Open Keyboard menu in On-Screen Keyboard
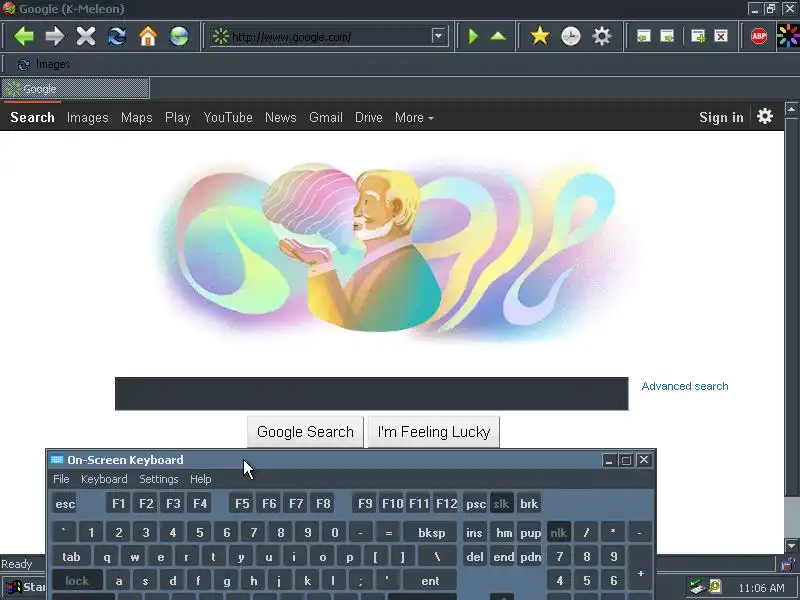Viewport: 800px width, 600px height. pos(104,479)
